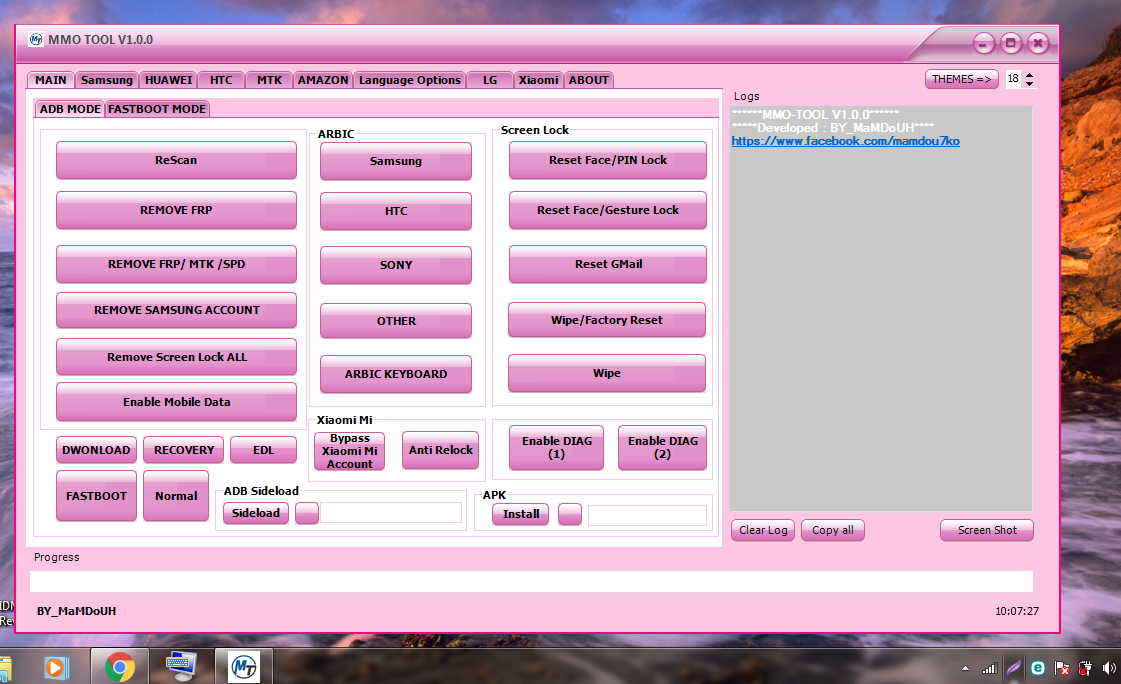The width and height of the screenshot is (1121, 684).
Task: Click the Wipe button
Action: 606,373
